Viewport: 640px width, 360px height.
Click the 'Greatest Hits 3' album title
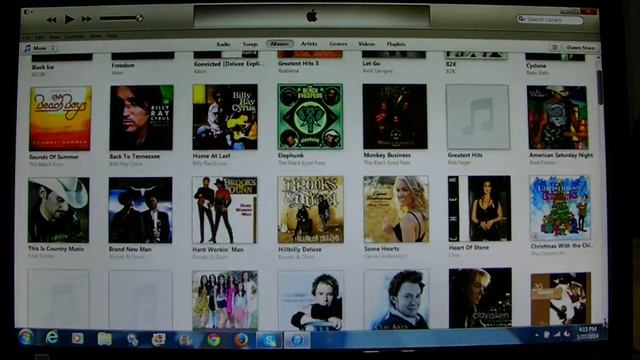[298, 64]
